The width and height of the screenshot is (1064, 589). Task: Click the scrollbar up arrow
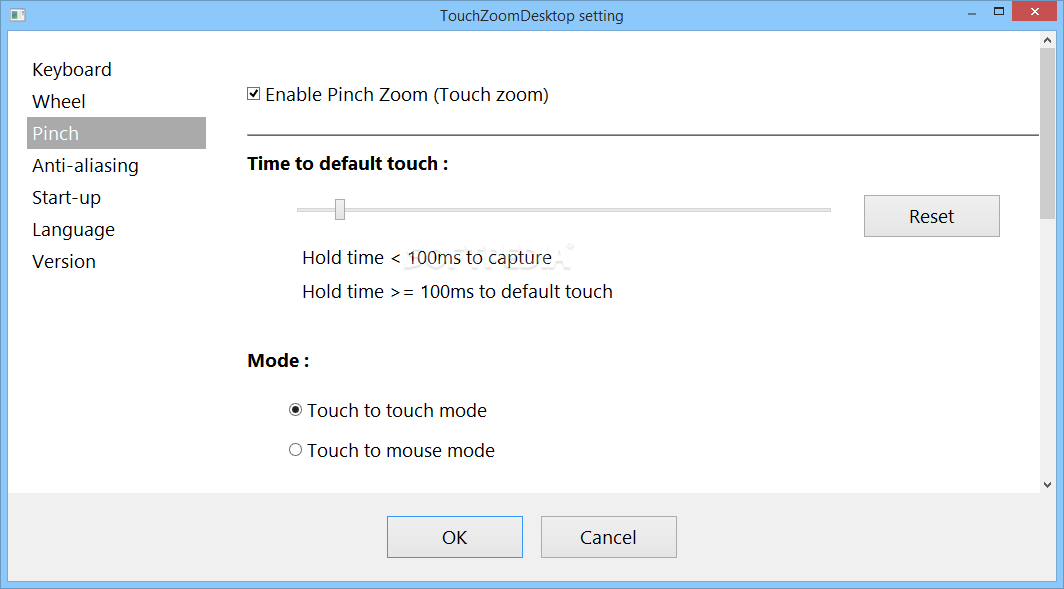[1047, 40]
